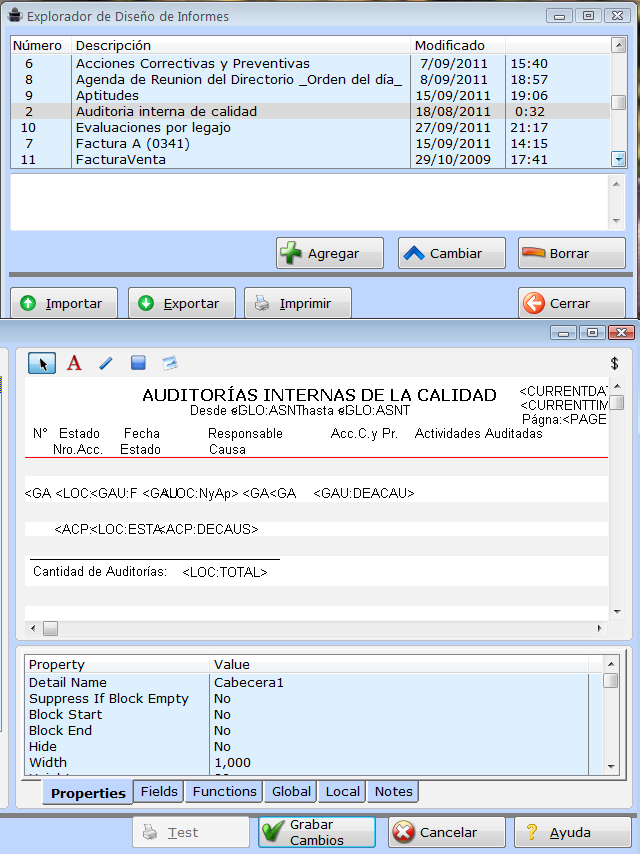Click Cerrar button
Image resolution: width=640 pixels, height=854 pixels.
click(x=571, y=303)
